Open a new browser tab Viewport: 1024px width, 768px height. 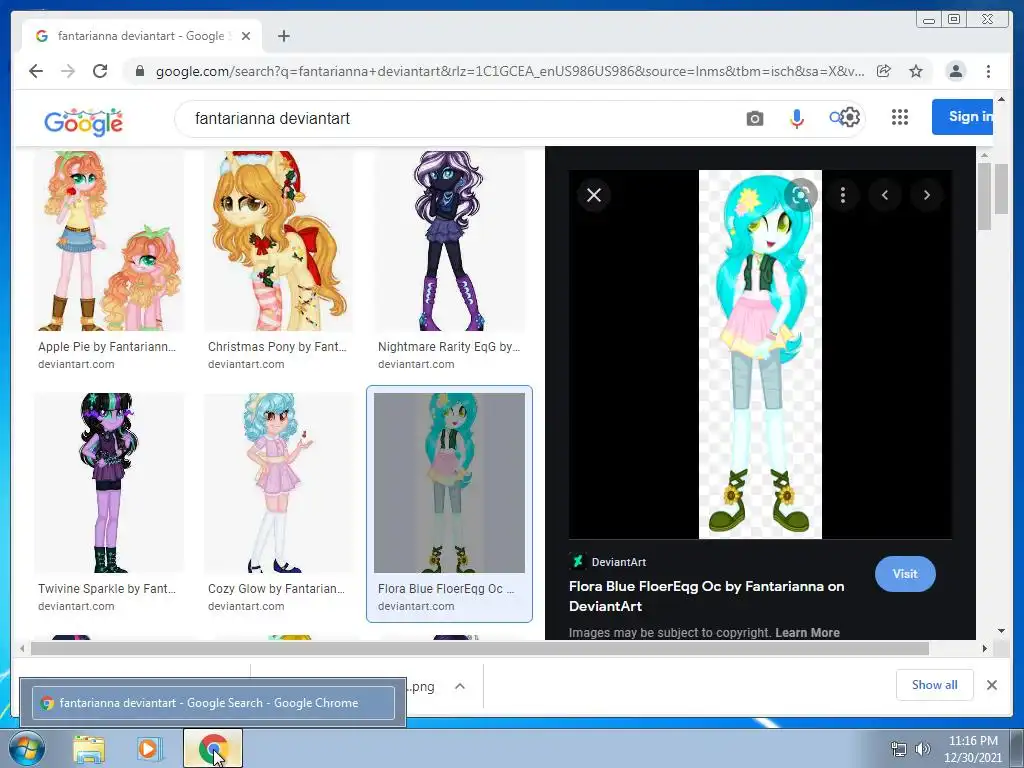click(x=283, y=36)
